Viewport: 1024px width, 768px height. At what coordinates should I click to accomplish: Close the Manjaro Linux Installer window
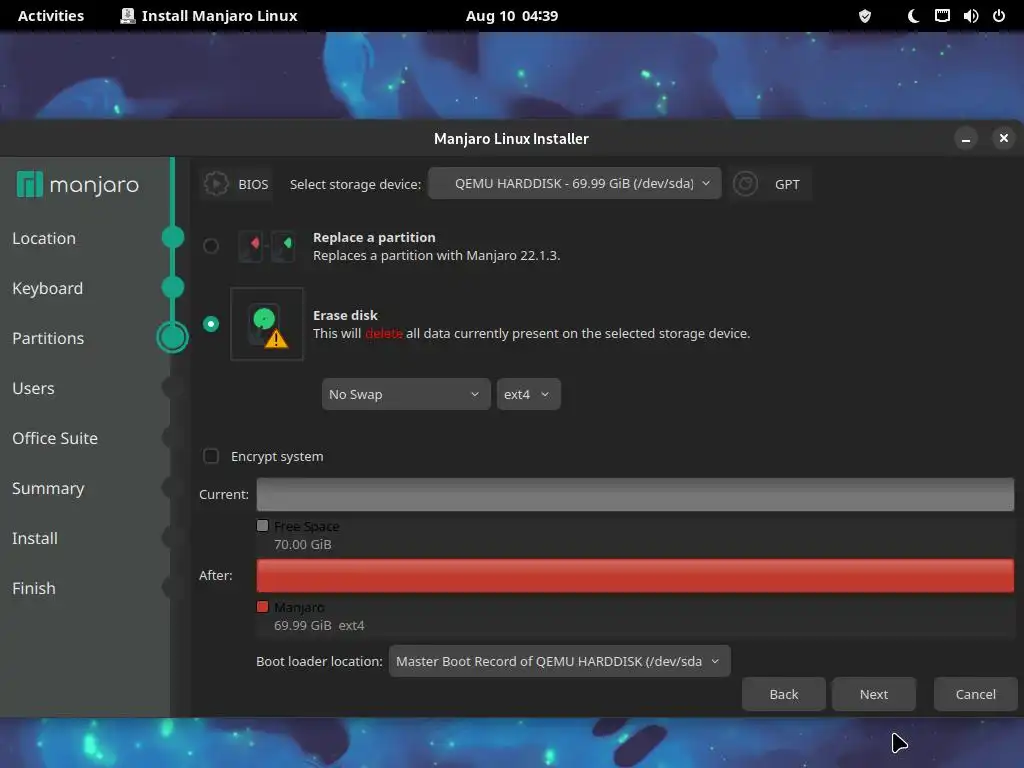coord(1004,138)
